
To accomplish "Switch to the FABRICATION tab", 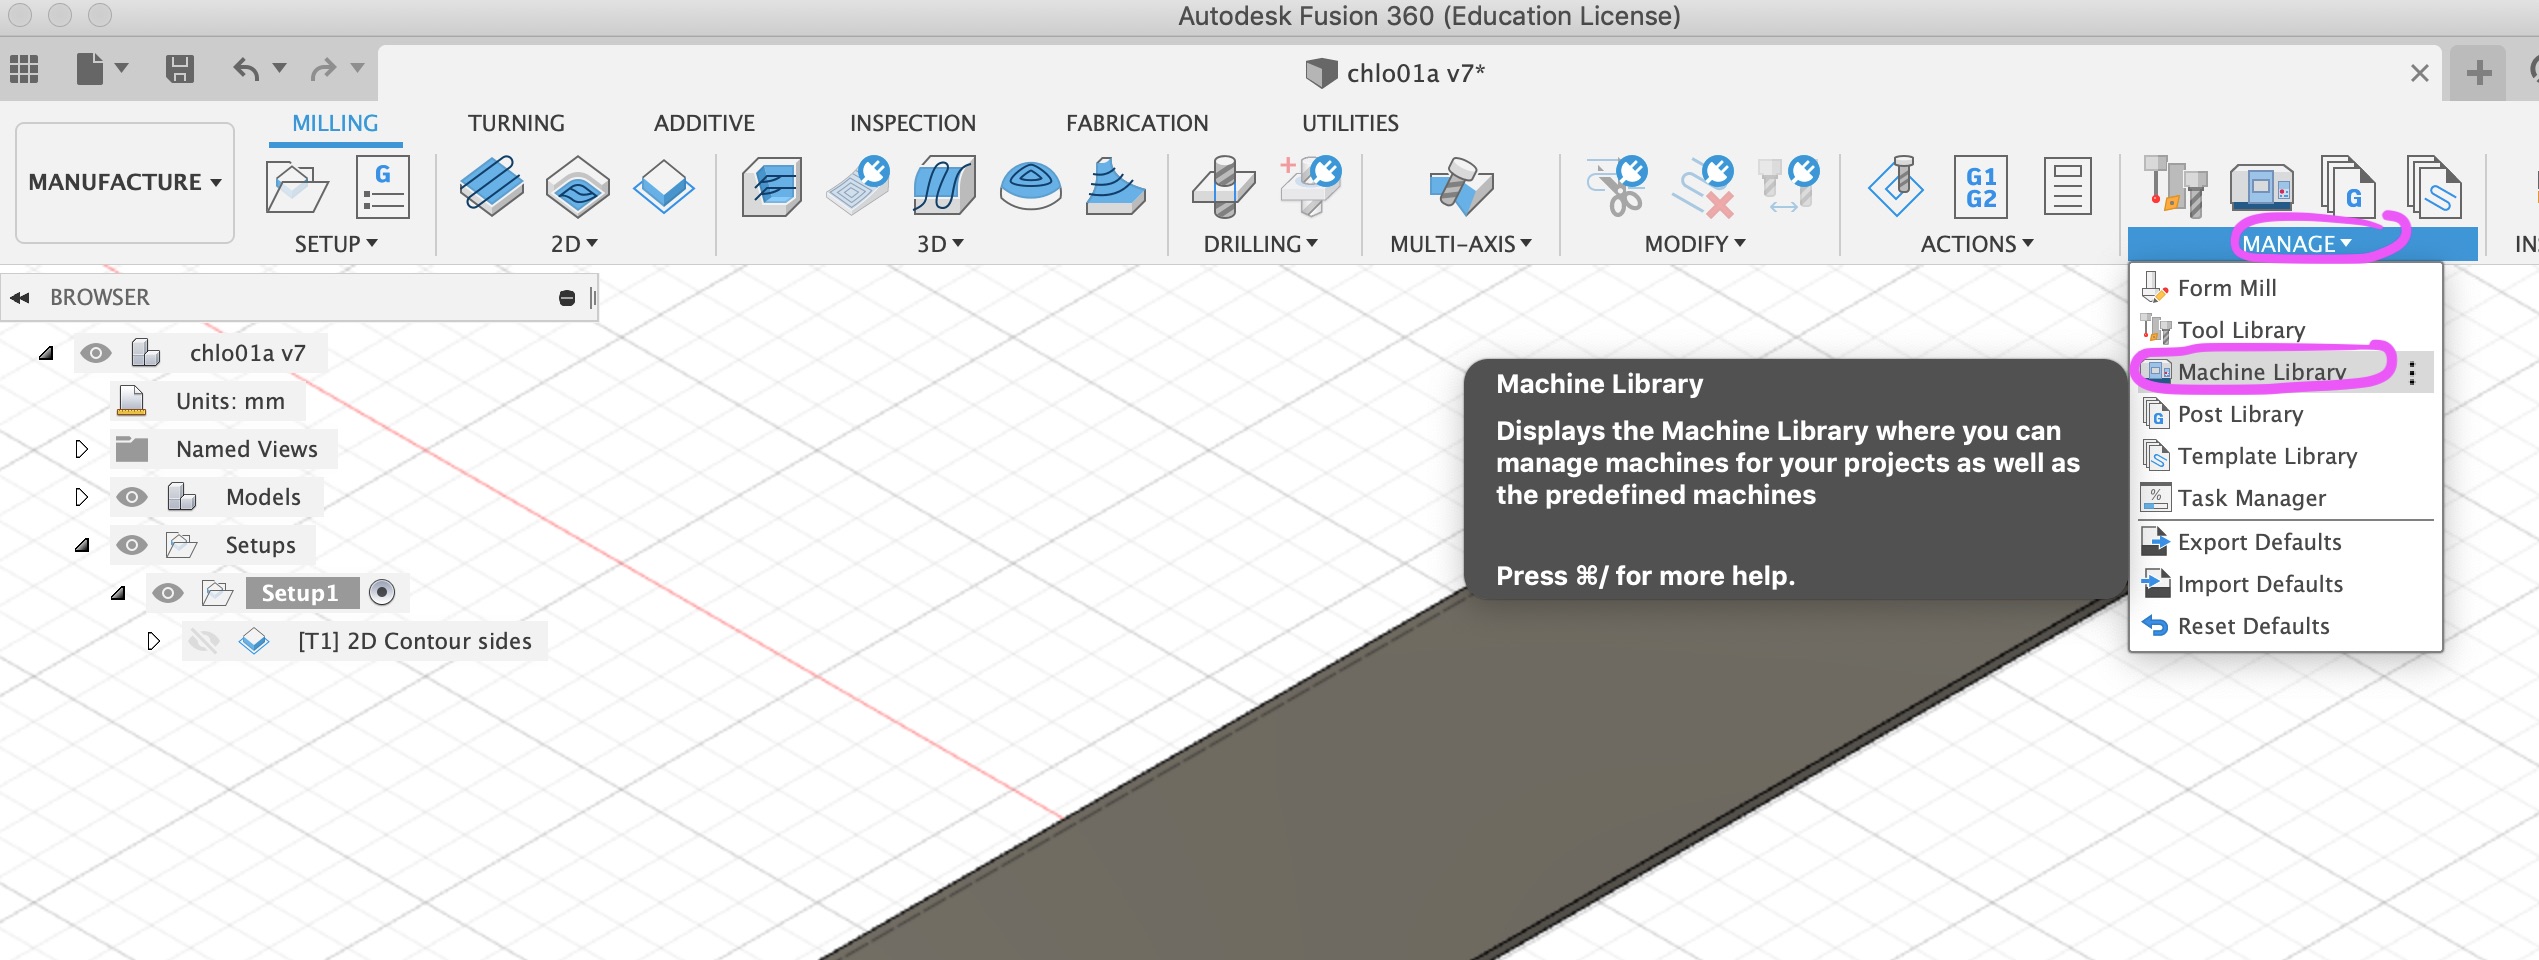I will pos(1137,123).
